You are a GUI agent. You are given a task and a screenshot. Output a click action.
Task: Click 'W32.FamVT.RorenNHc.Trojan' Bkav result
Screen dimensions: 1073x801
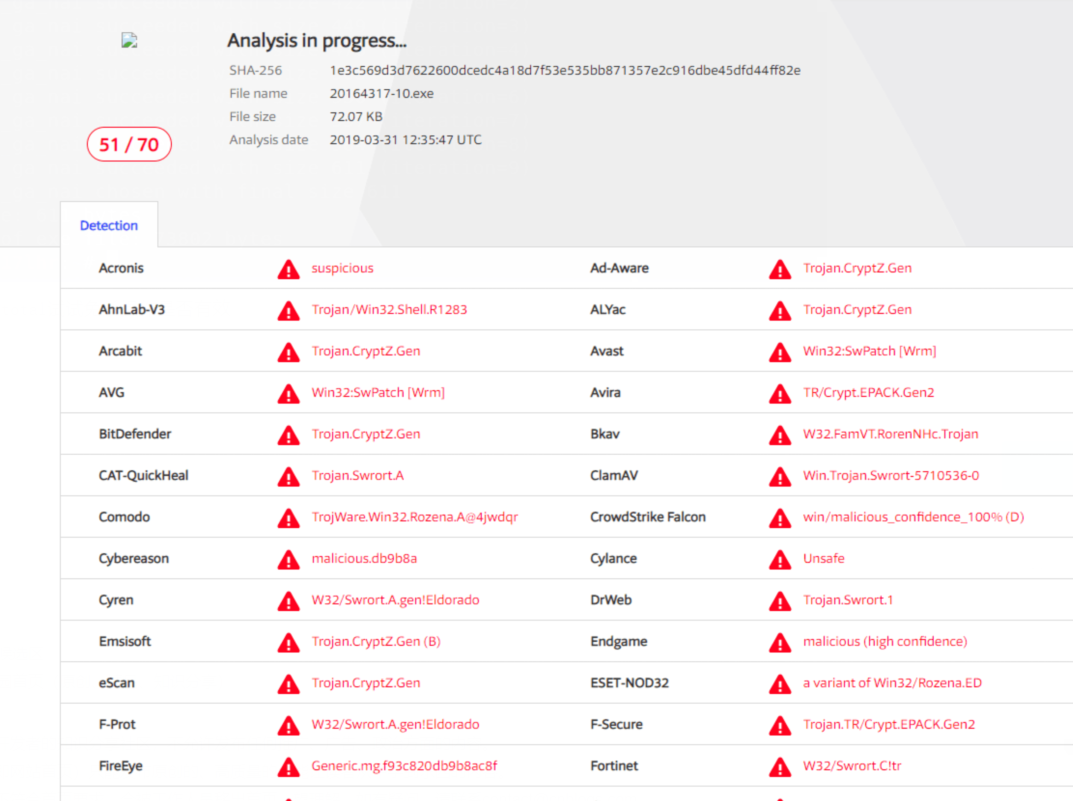(x=891, y=434)
